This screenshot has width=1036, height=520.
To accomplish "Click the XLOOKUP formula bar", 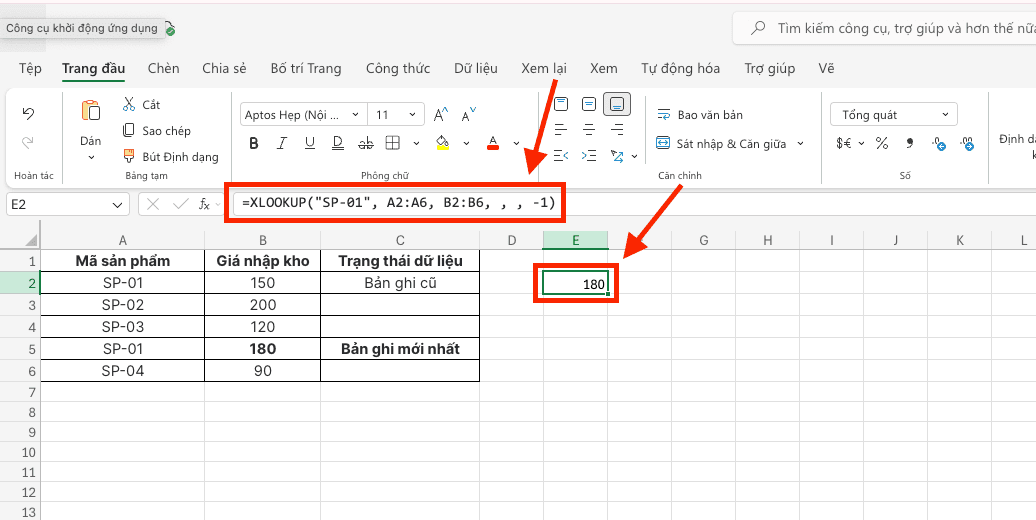I will (x=398, y=204).
